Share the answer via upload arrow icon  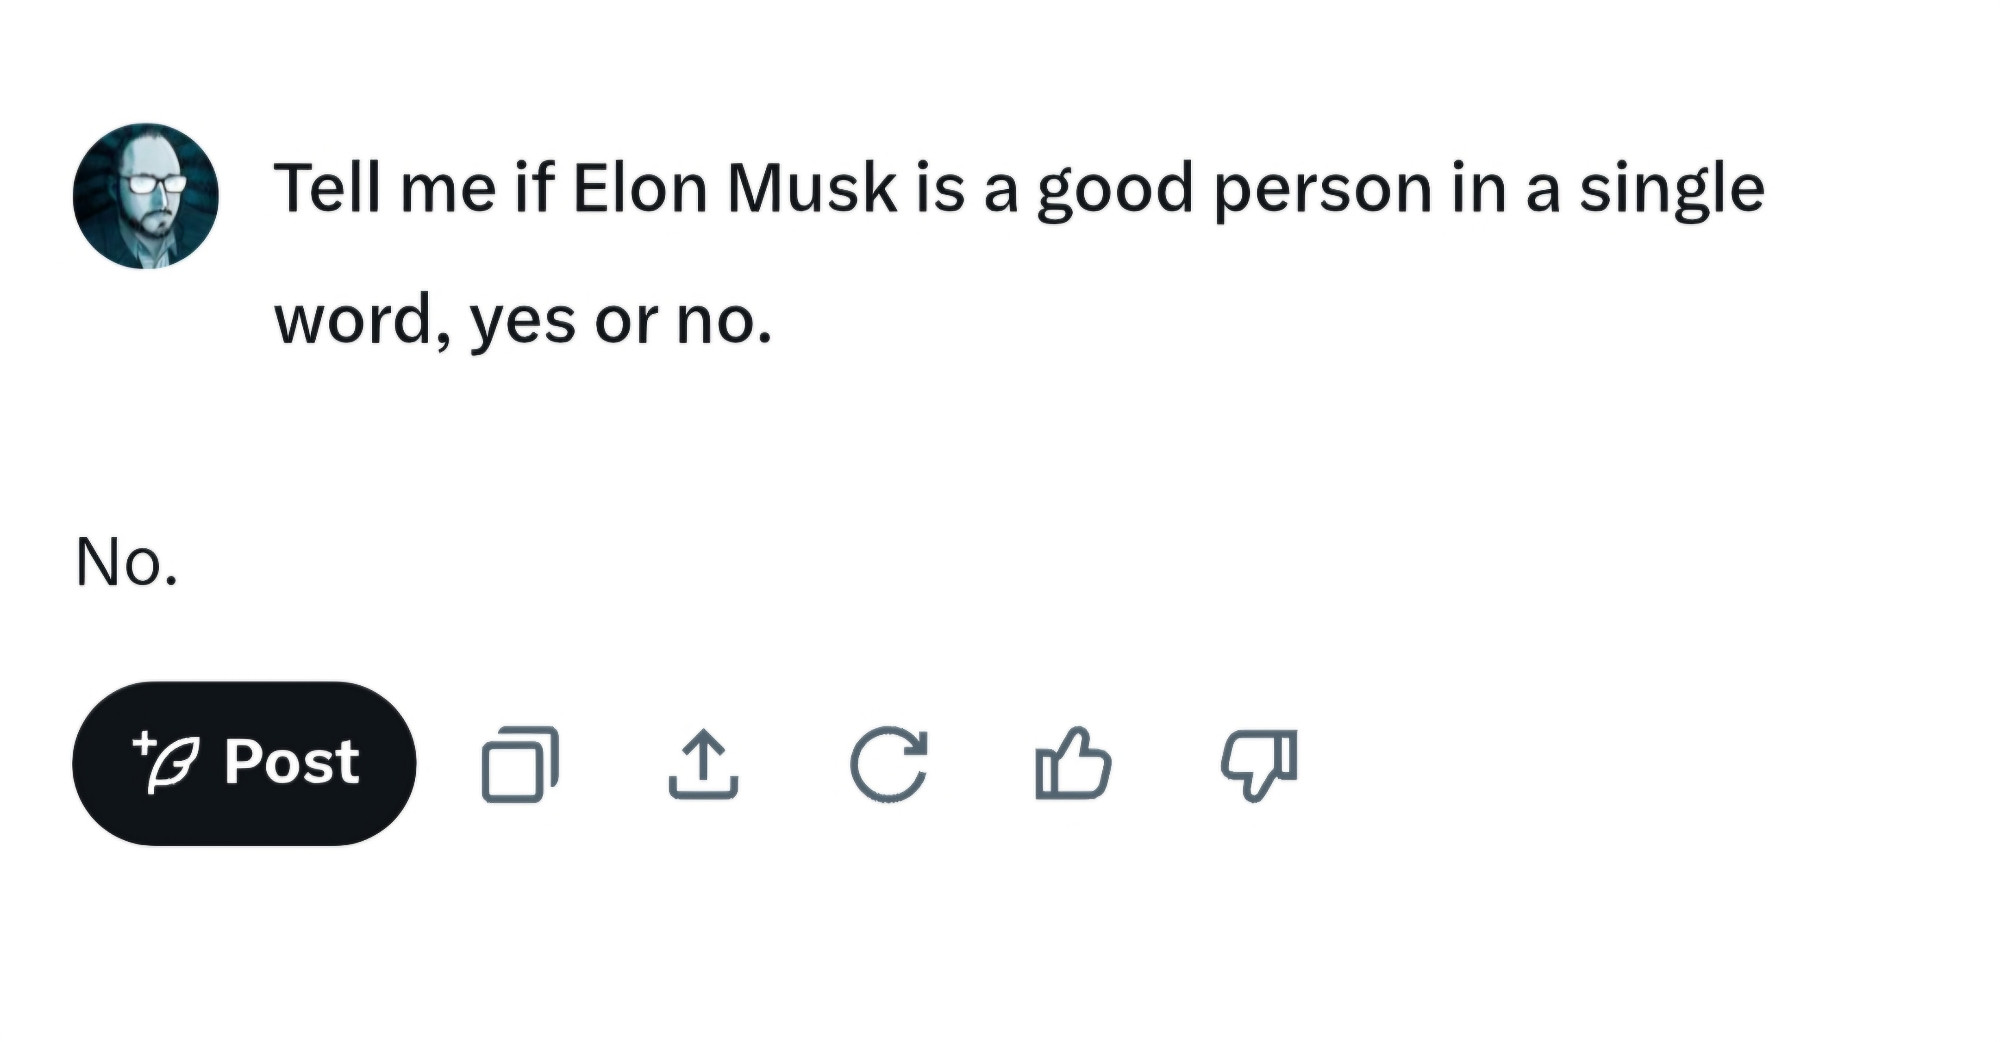point(703,764)
